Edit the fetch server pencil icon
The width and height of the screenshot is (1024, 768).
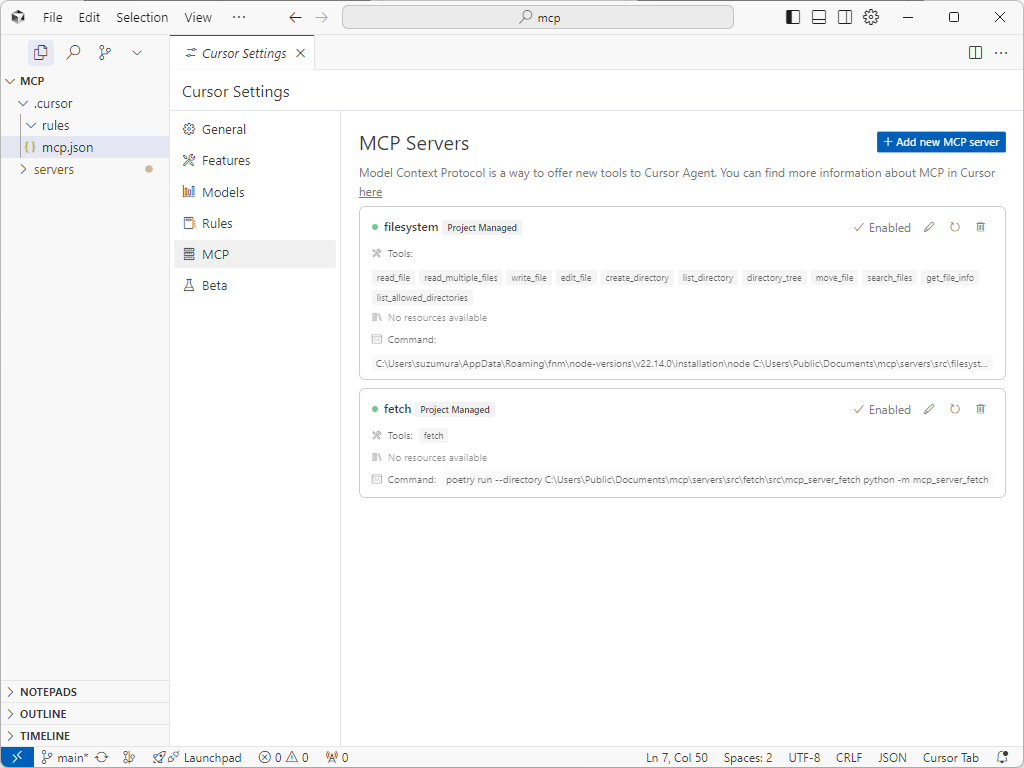(929, 409)
